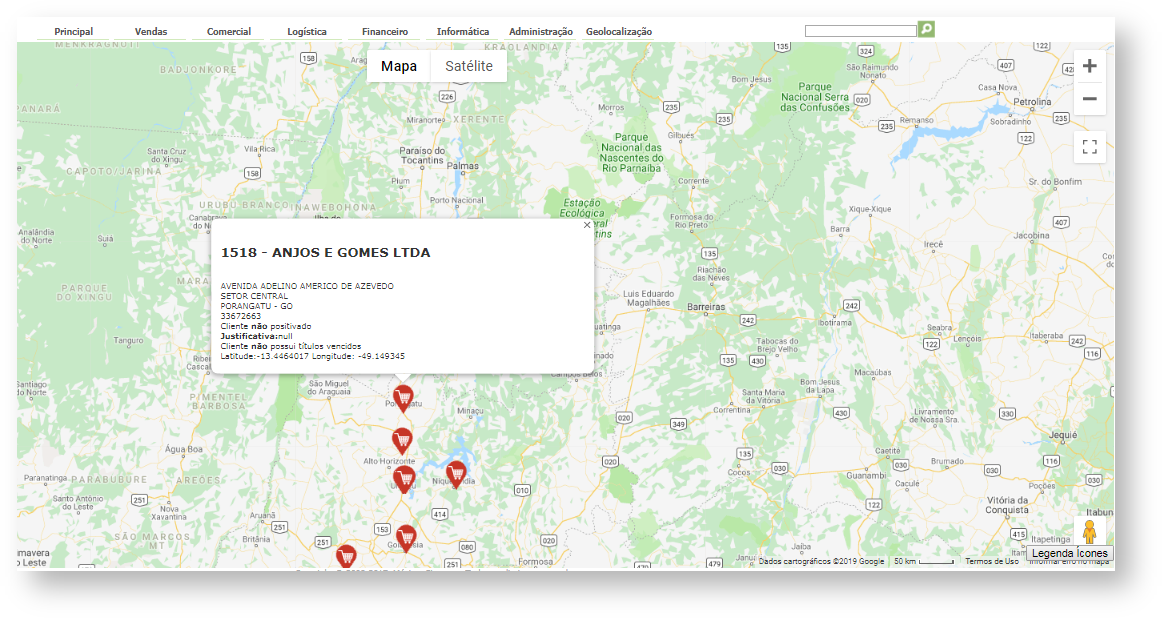Click the search text field in the header

coord(860,30)
